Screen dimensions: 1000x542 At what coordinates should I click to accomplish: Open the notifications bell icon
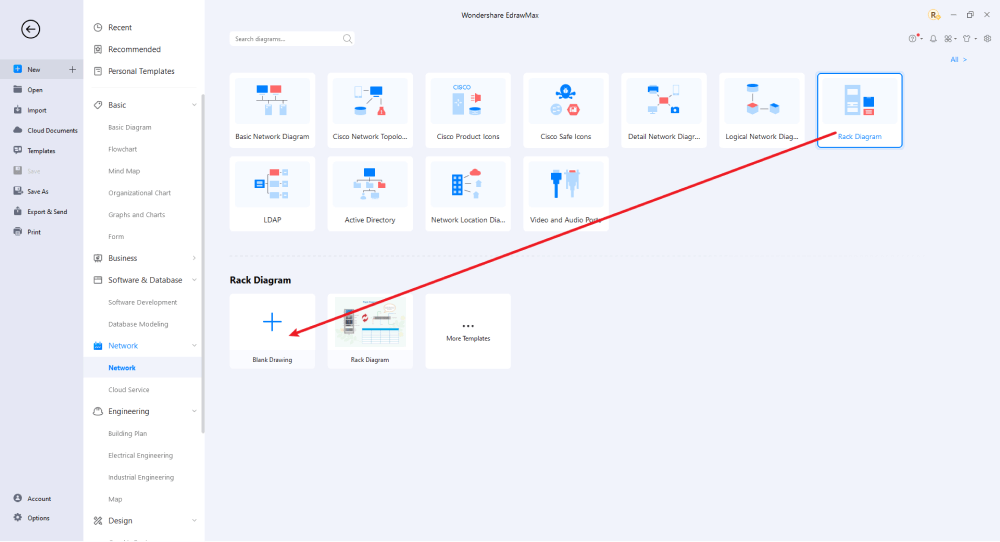(x=933, y=39)
